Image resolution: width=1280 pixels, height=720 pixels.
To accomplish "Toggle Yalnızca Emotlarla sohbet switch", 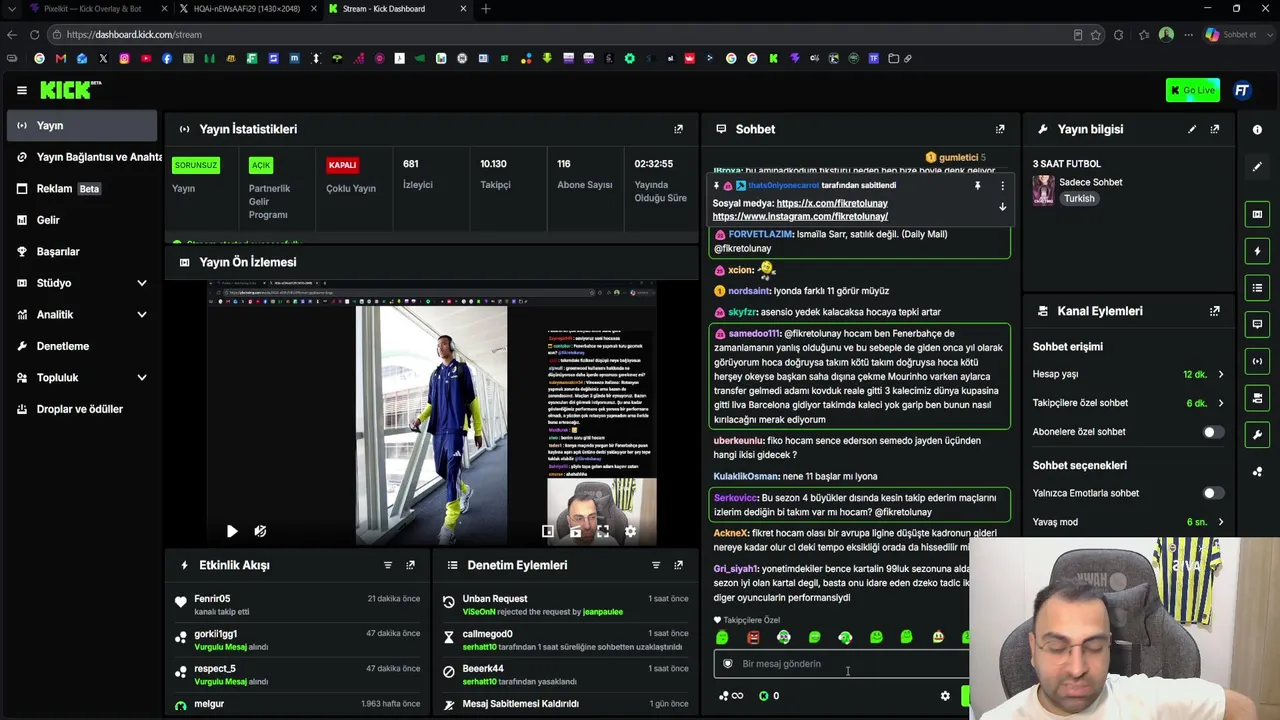I will [1213, 493].
